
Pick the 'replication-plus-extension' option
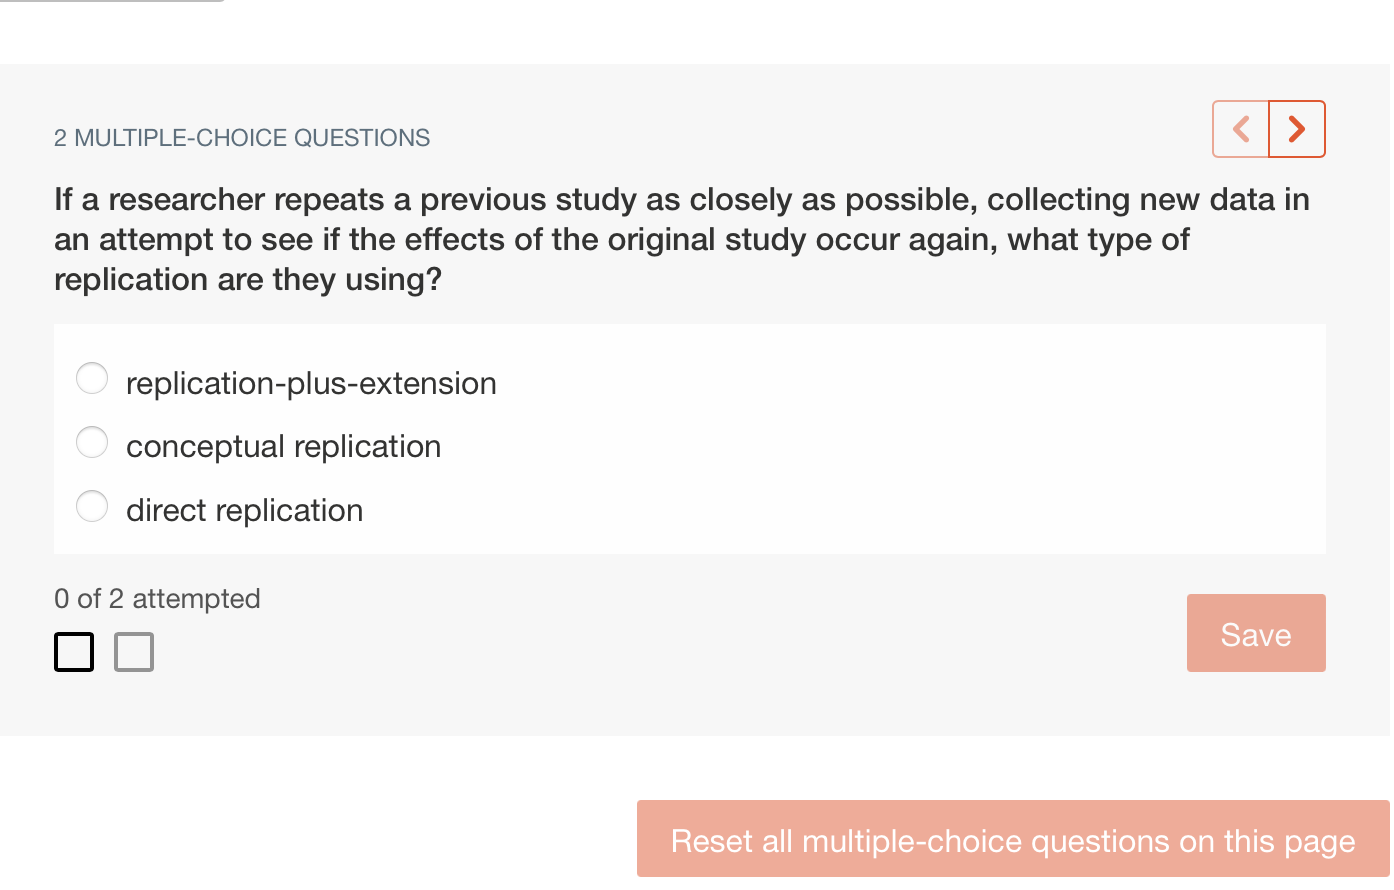92,378
